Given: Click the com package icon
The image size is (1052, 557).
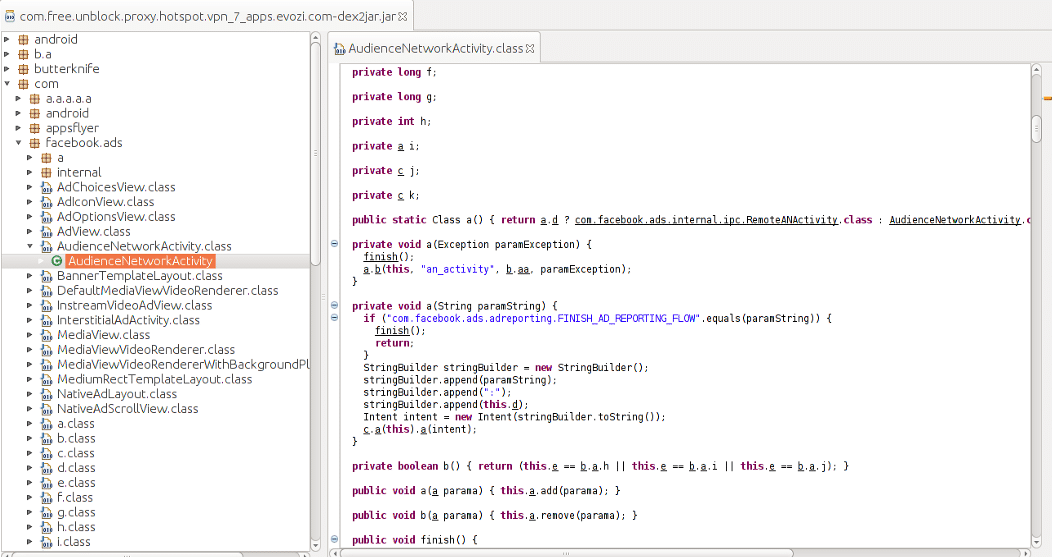Looking at the screenshot, I should [x=23, y=84].
